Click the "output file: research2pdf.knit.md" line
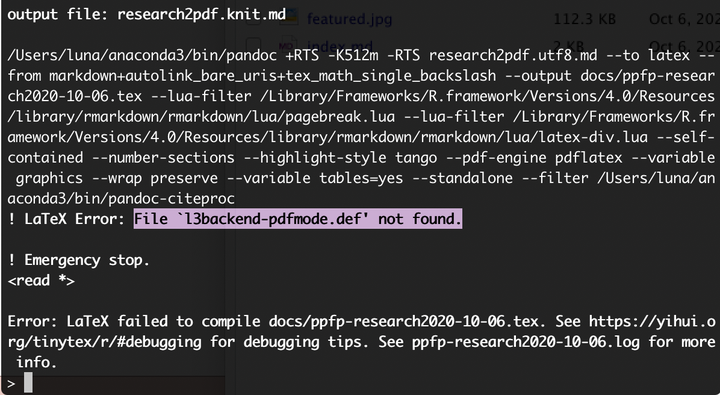Image resolution: width=720 pixels, height=395 pixels. (146, 14)
